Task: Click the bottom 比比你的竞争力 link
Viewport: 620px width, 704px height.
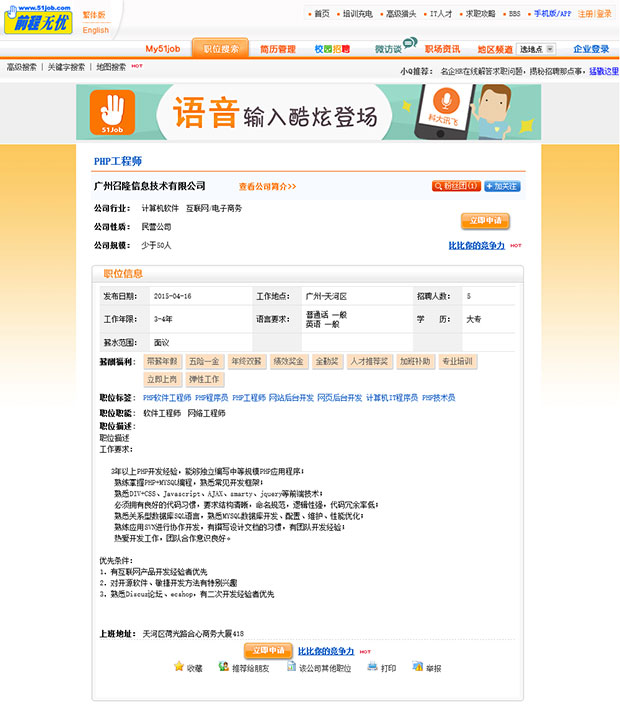Action: pos(326,651)
